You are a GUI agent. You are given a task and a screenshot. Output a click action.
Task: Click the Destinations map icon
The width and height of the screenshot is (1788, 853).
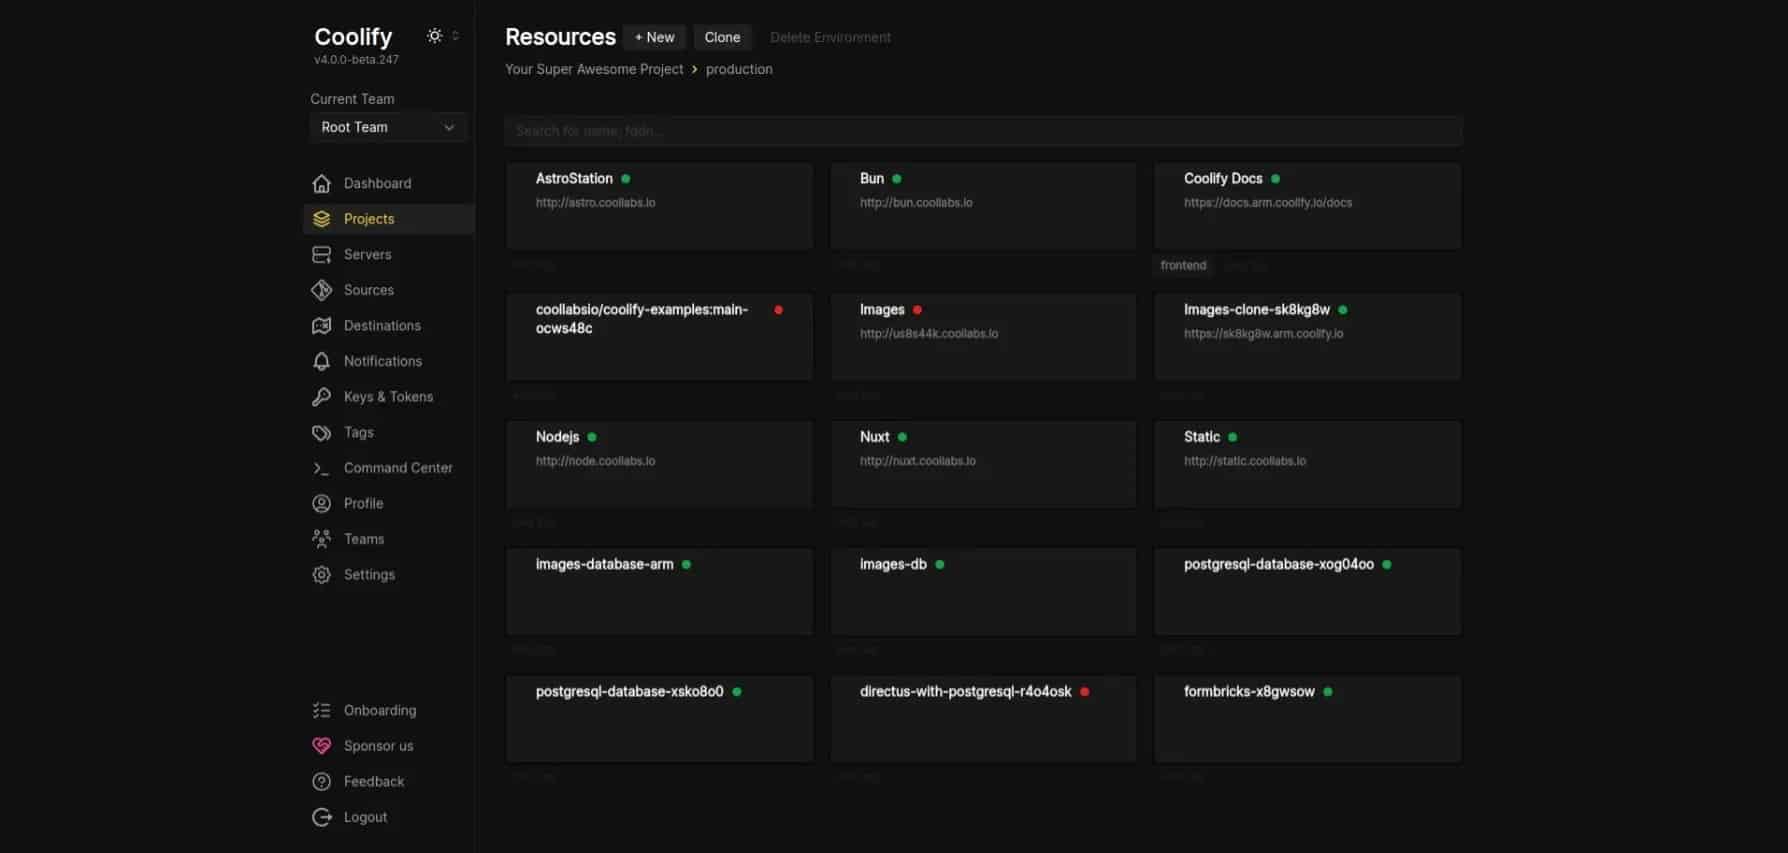pyautogui.click(x=321, y=326)
